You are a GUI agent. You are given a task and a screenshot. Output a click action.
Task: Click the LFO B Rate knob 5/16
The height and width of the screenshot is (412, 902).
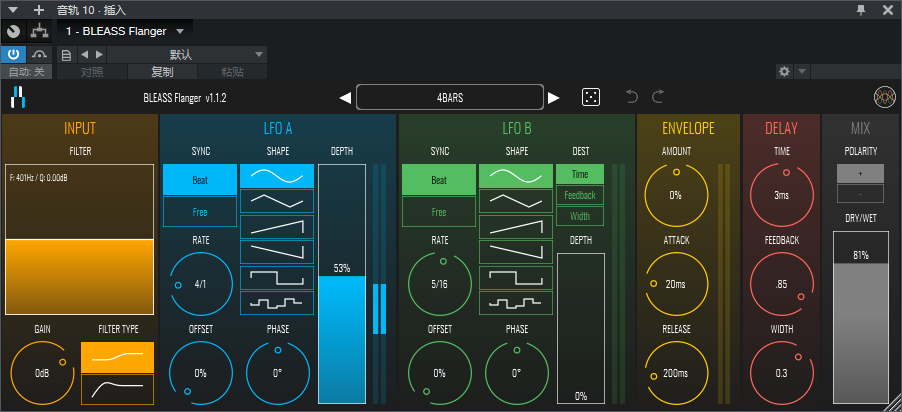click(x=439, y=284)
